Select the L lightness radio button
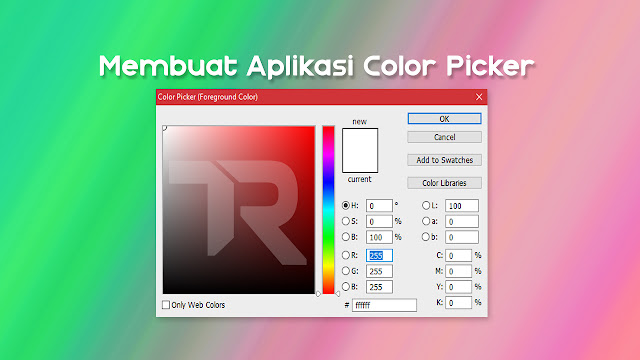The width and height of the screenshot is (640, 360). (x=426, y=205)
